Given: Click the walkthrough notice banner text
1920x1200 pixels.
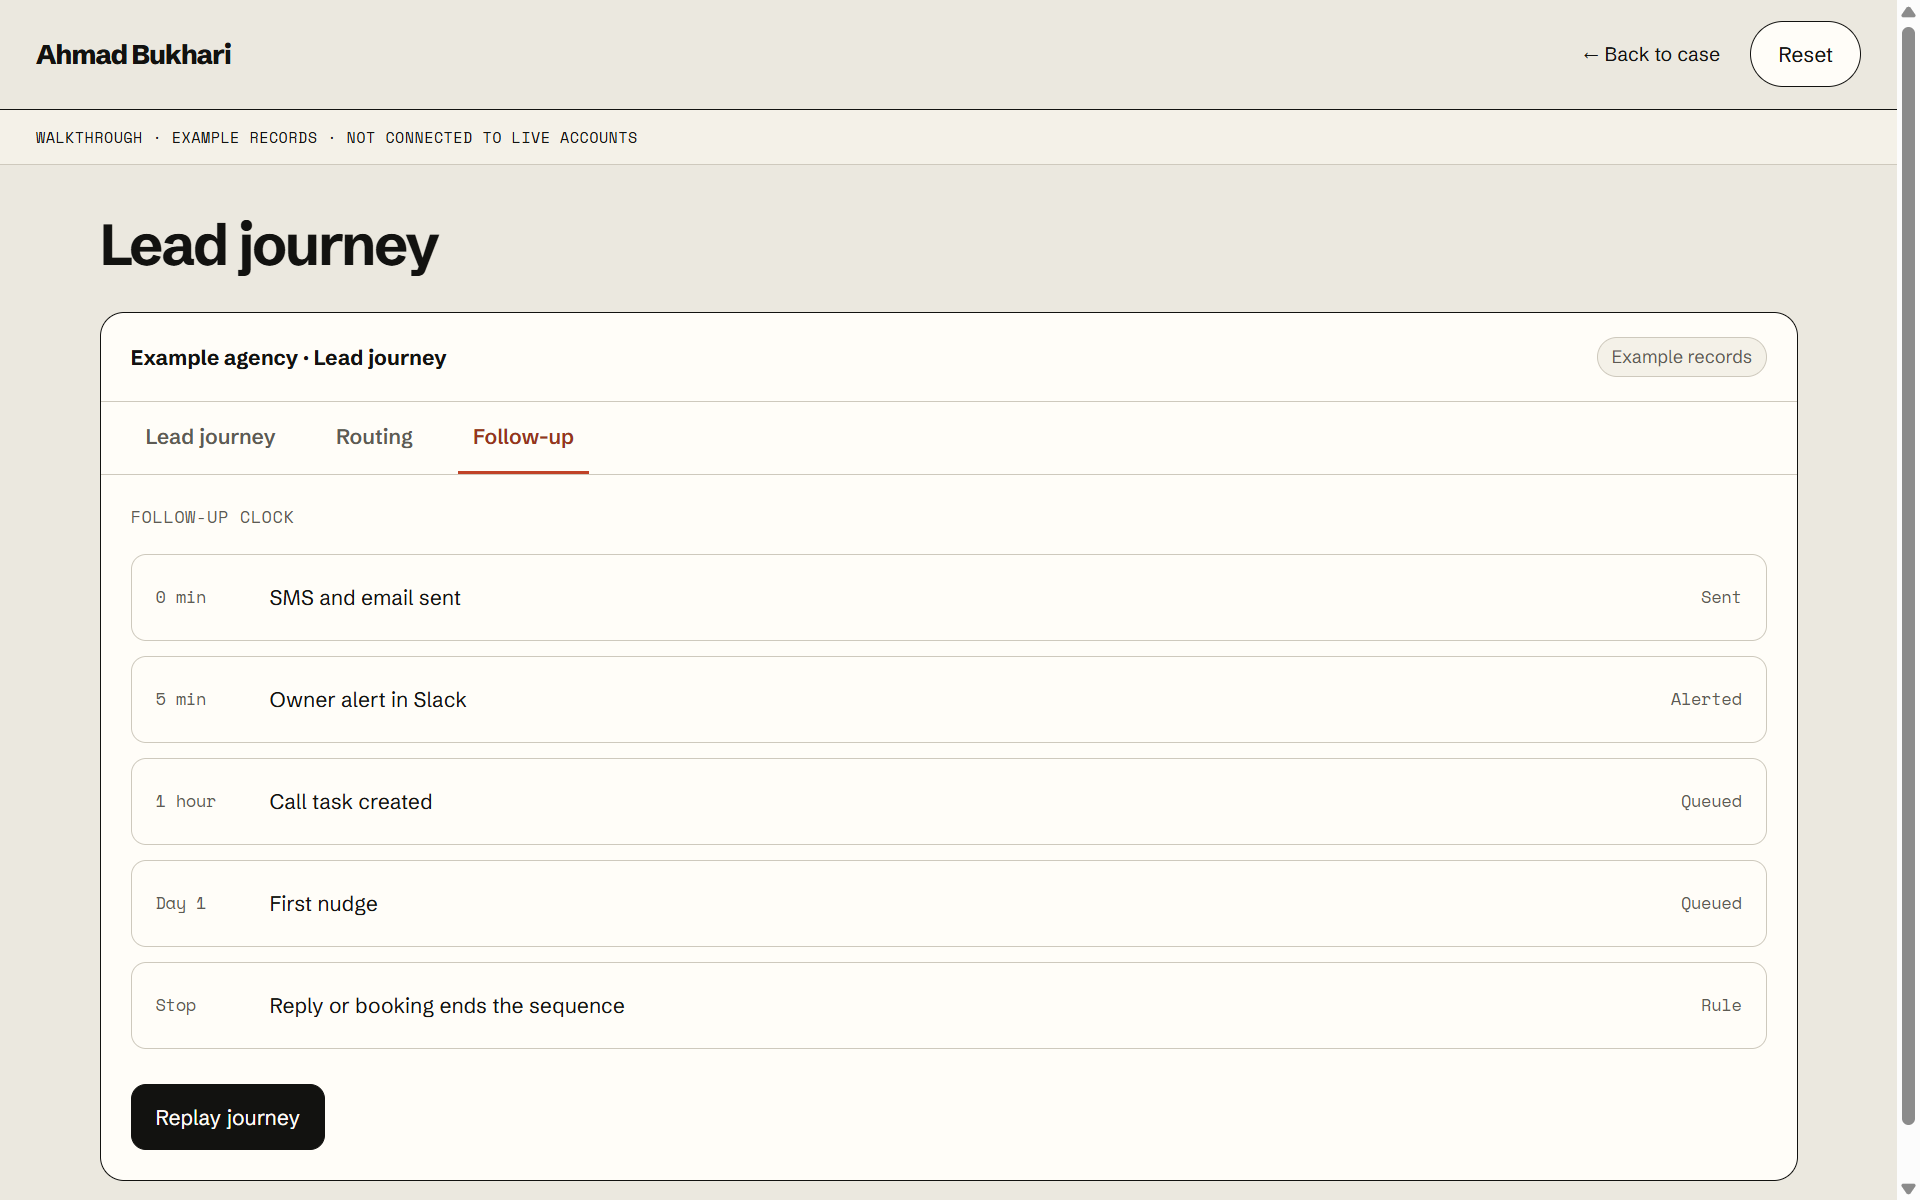Looking at the screenshot, I should (336, 138).
